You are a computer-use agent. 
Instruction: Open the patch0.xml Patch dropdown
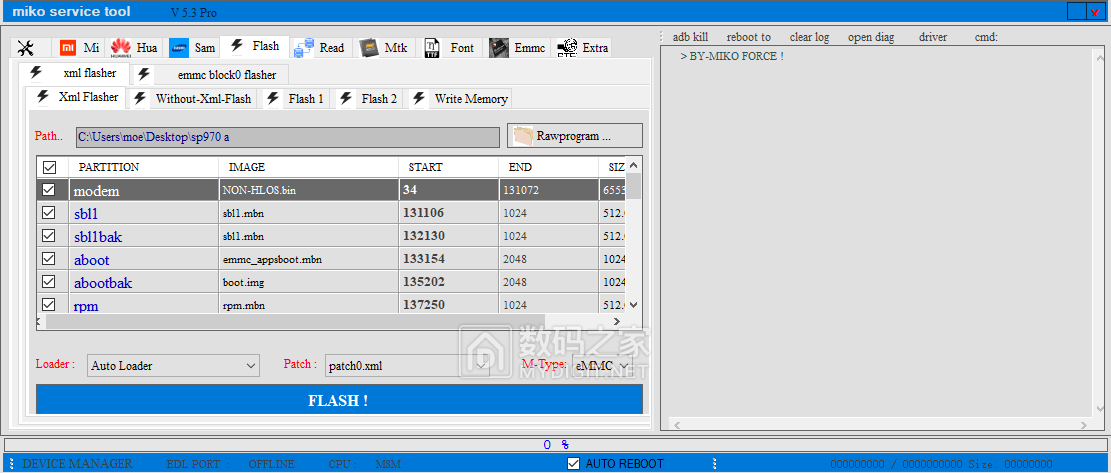click(480, 366)
